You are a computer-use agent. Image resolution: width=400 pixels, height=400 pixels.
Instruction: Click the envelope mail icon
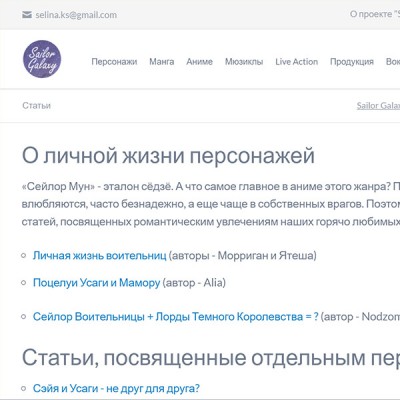click(x=27, y=15)
